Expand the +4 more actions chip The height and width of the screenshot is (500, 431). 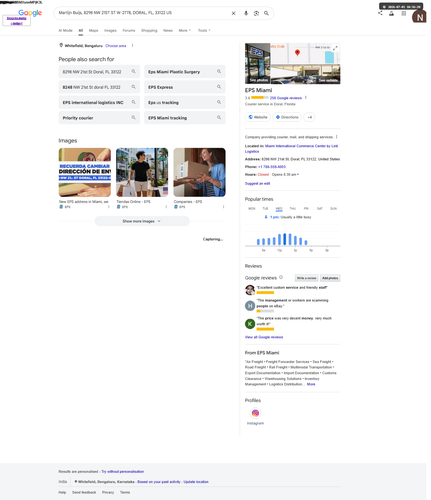tap(310, 117)
